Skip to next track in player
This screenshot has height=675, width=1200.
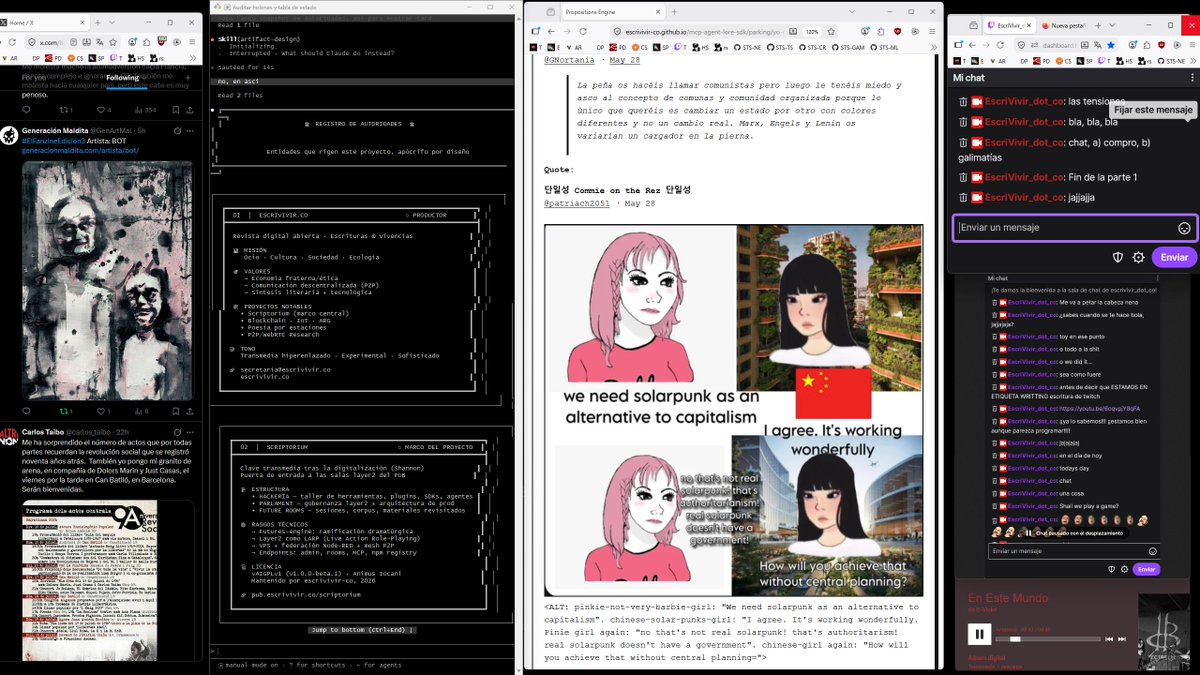pyautogui.click(x=1122, y=639)
